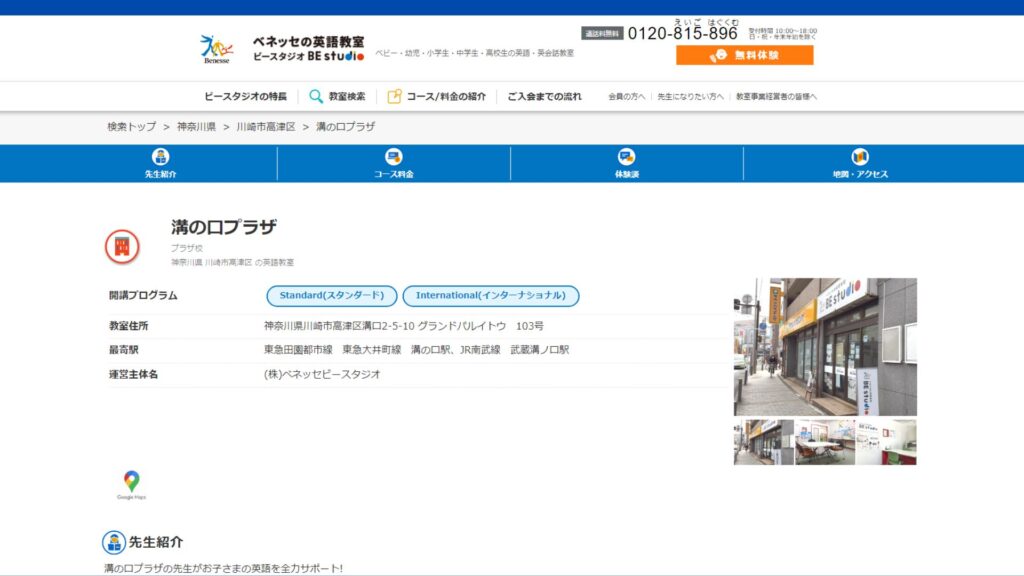Click the 溝のロプラザ heading
Screen dimensions: 1024x576
point(223,227)
